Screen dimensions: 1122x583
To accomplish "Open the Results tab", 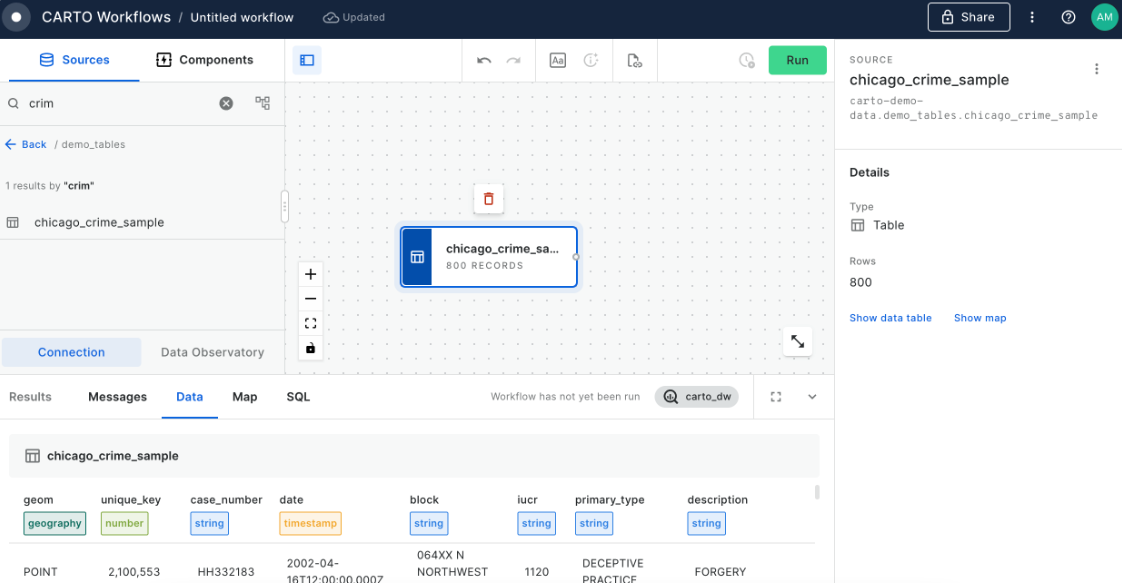I will [x=30, y=396].
